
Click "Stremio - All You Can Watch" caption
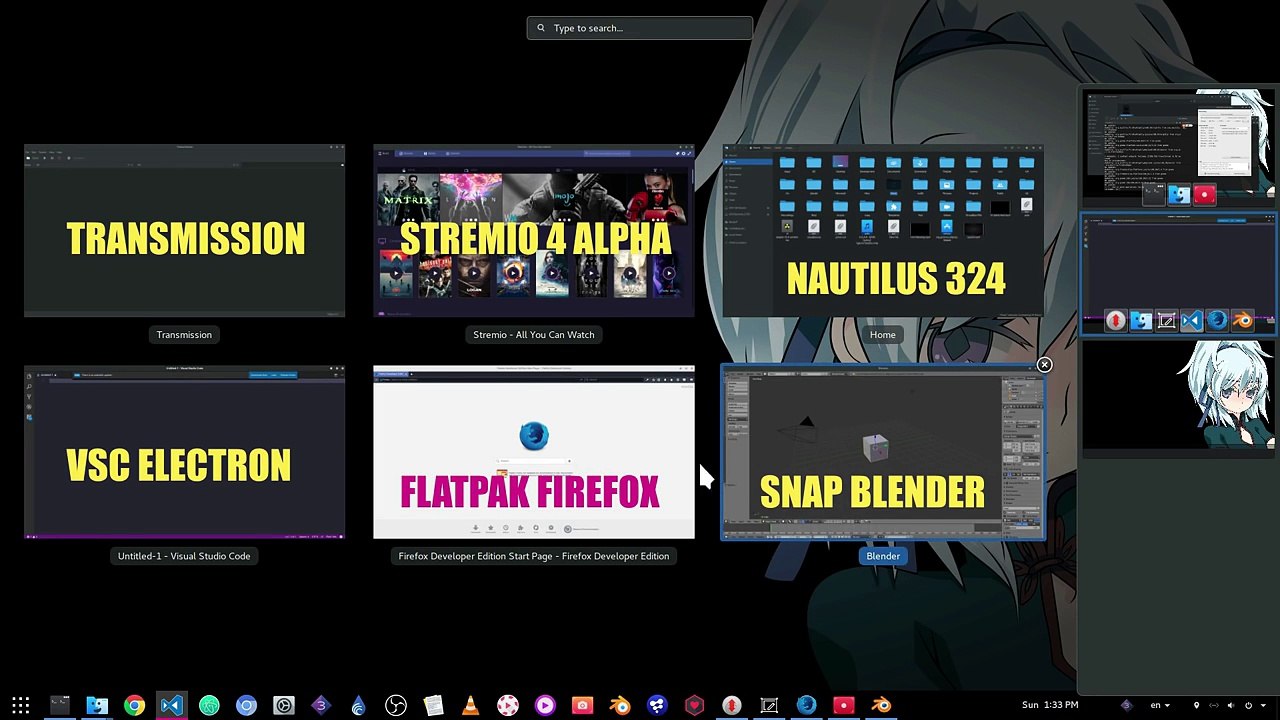534,335
